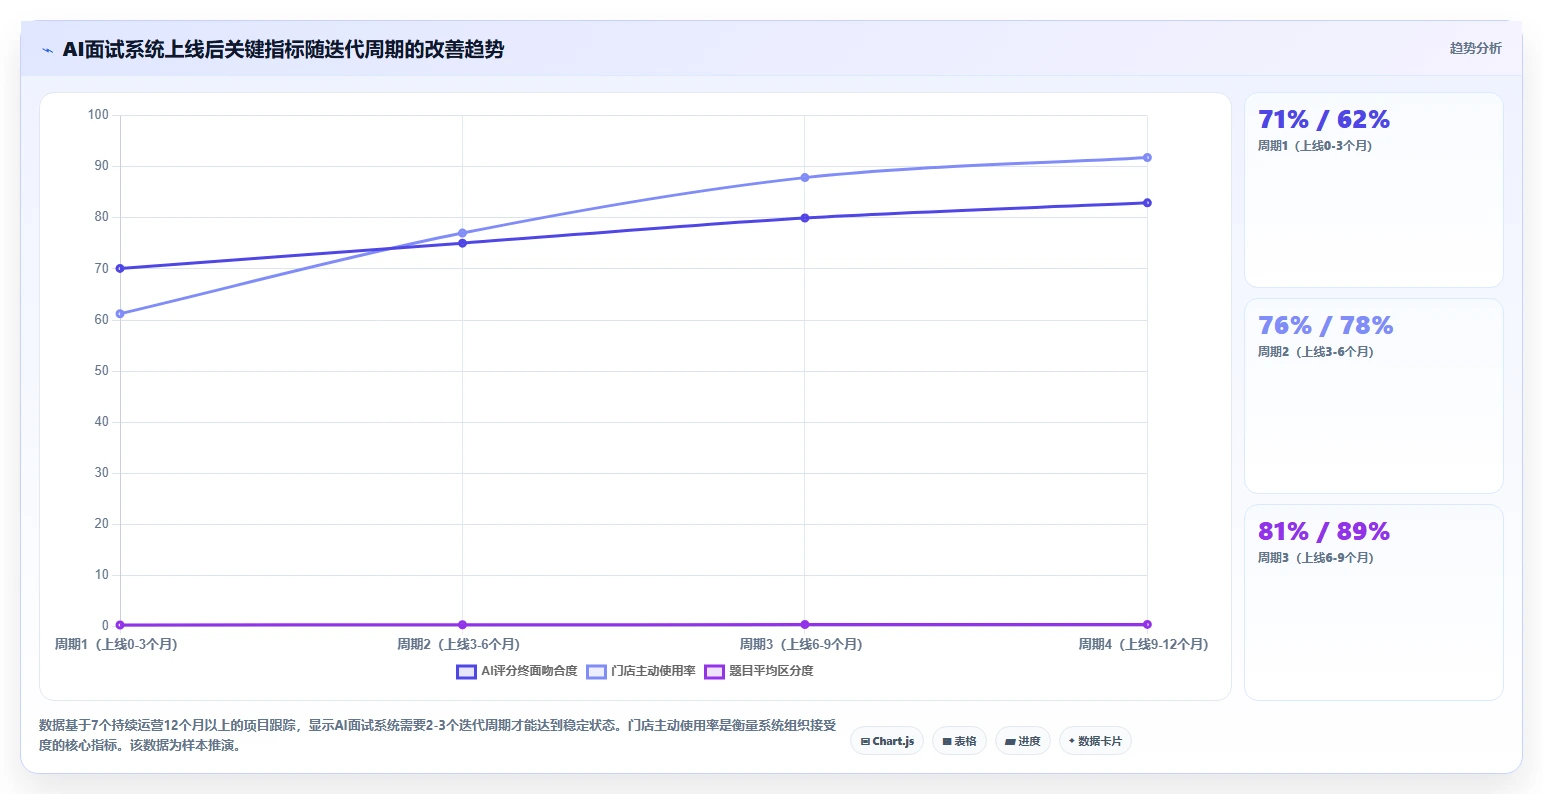The image size is (1543, 794).
Task: Toggle the 门店主动使用率 legend series
Action: 641,671
